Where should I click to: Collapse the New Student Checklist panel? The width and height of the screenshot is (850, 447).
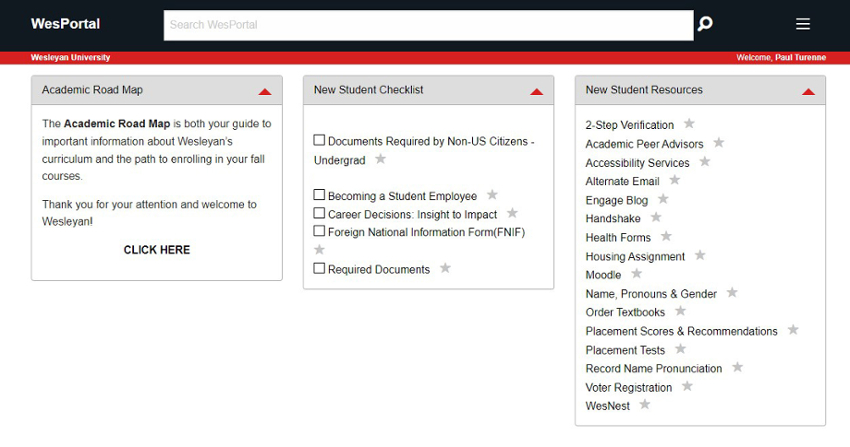537,92
